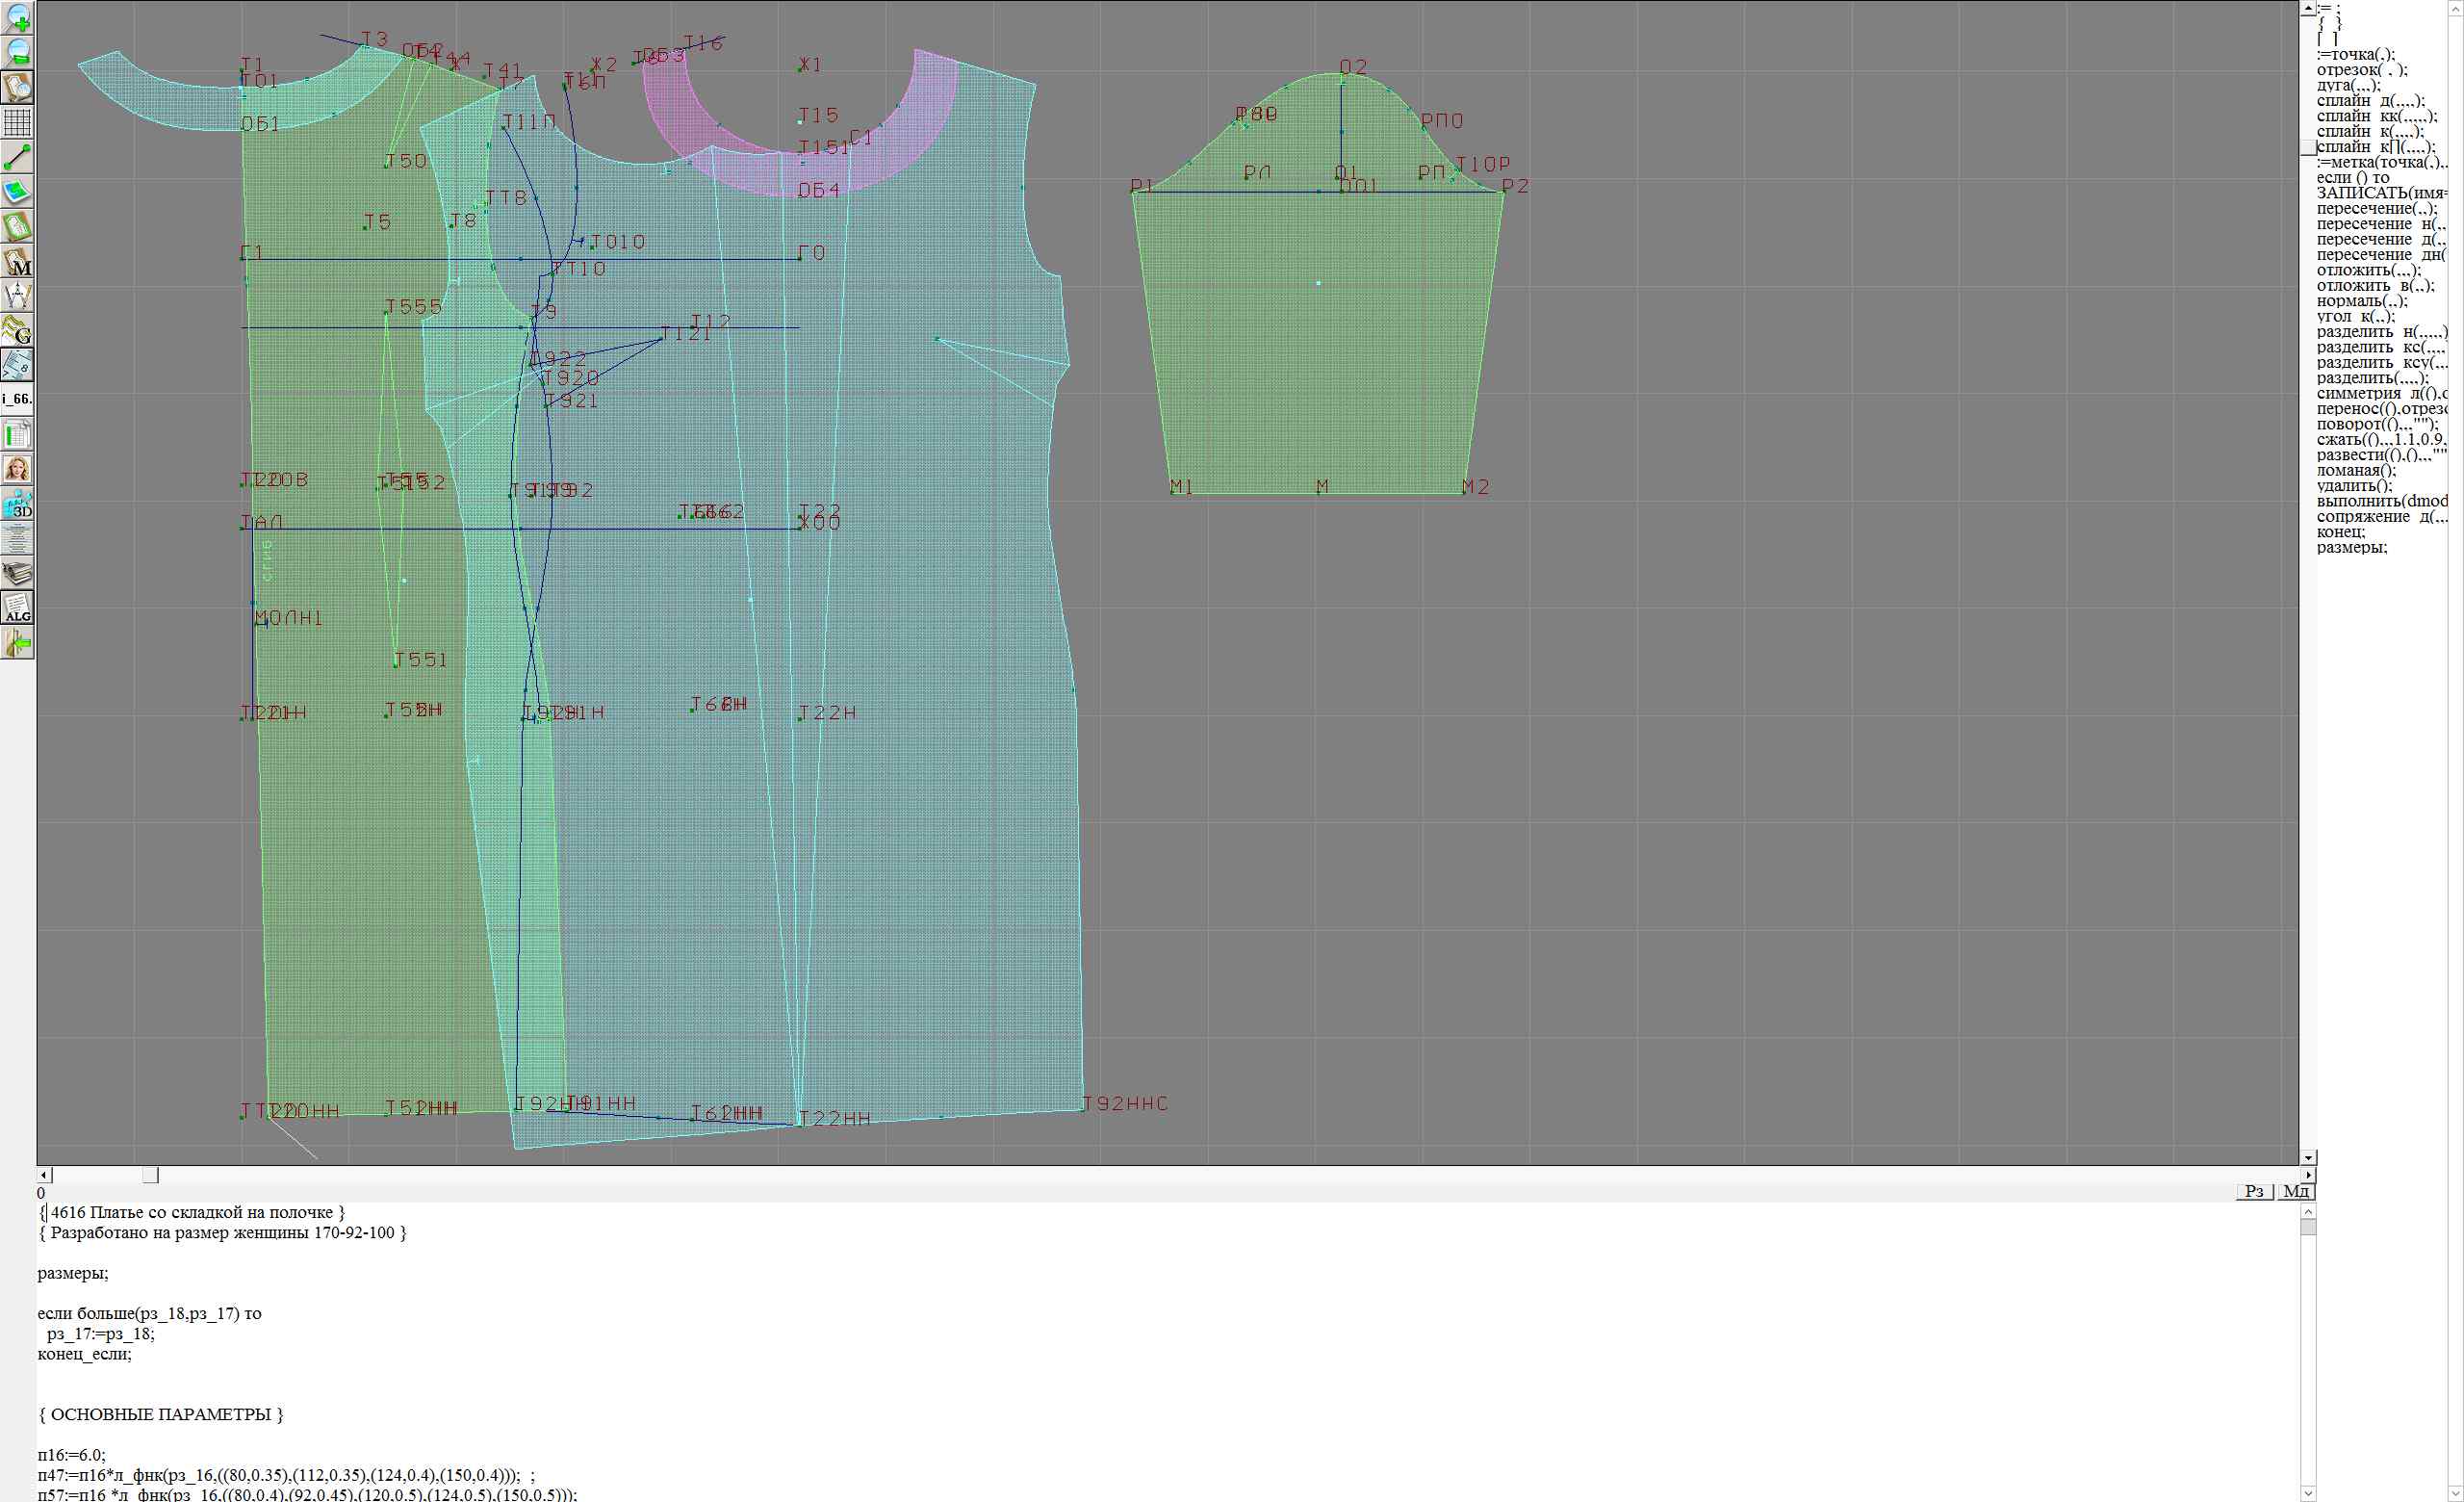
Task: Click the zoom out magnifier icon
Action: (18, 52)
